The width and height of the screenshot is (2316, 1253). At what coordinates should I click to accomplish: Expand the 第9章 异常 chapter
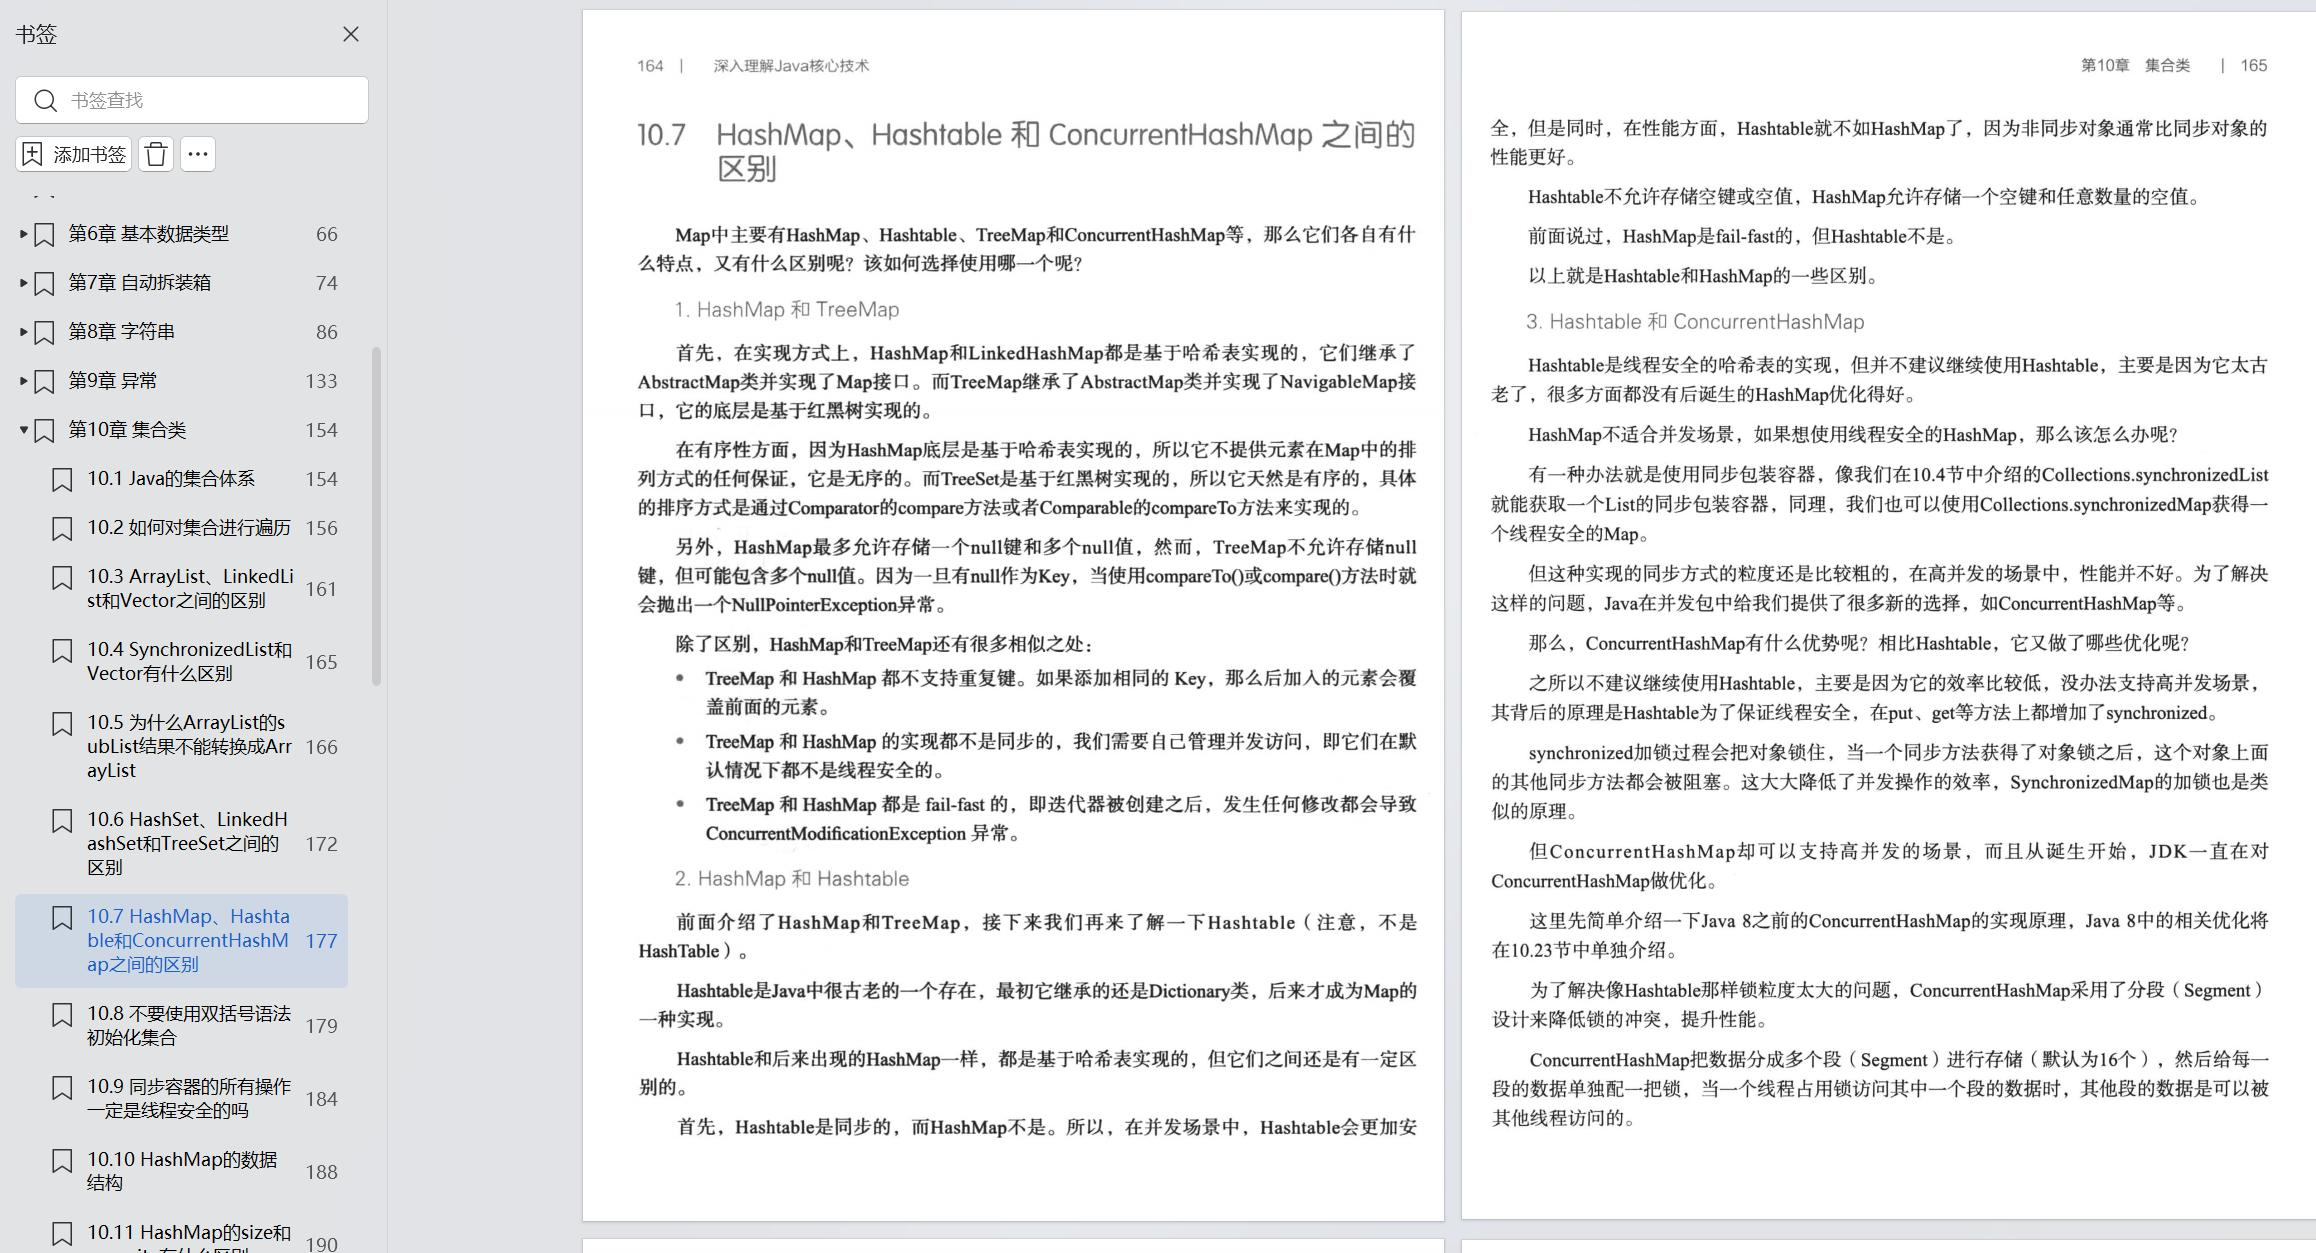click(x=24, y=381)
